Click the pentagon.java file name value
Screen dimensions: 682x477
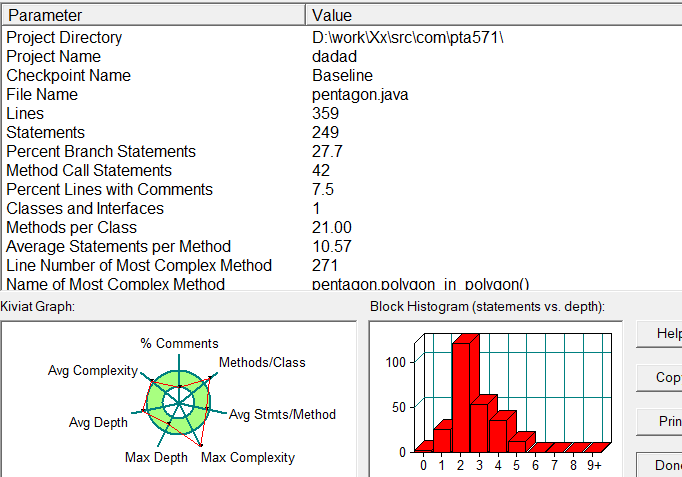coord(360,95)
